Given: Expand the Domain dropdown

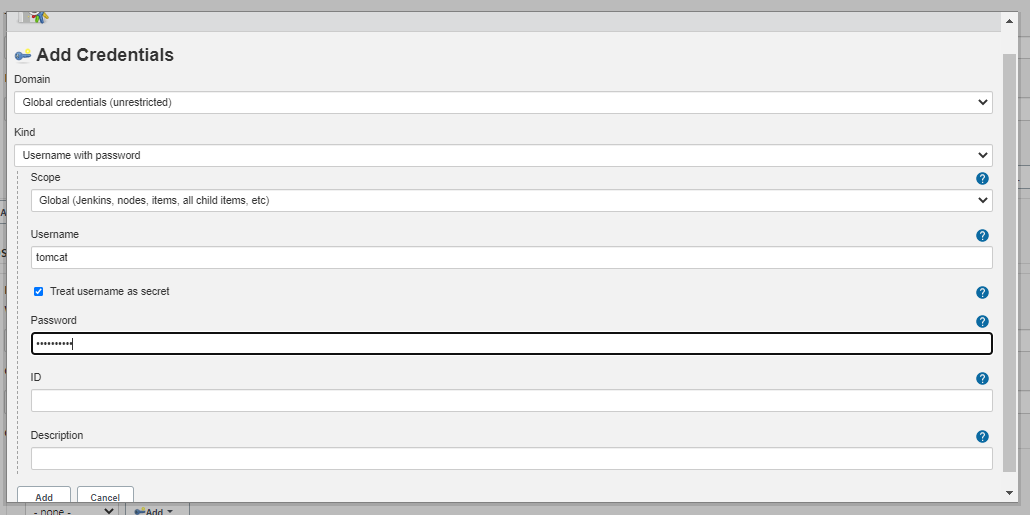Looking at the screenshot, I should tap(503, 102).
